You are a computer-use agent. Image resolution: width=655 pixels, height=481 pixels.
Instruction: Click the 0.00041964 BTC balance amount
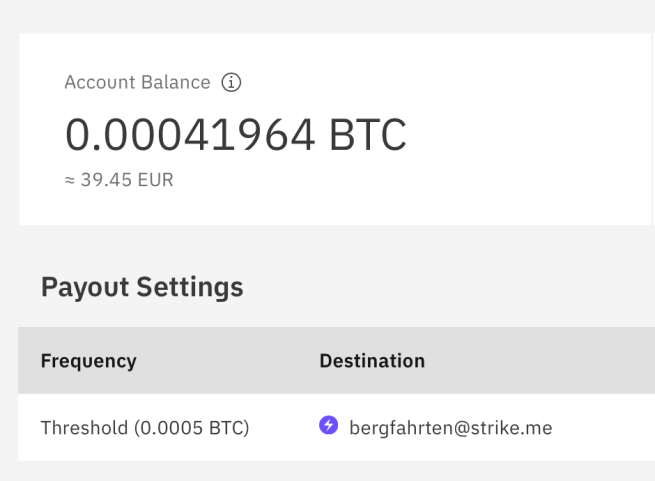(x=235, y=135)
